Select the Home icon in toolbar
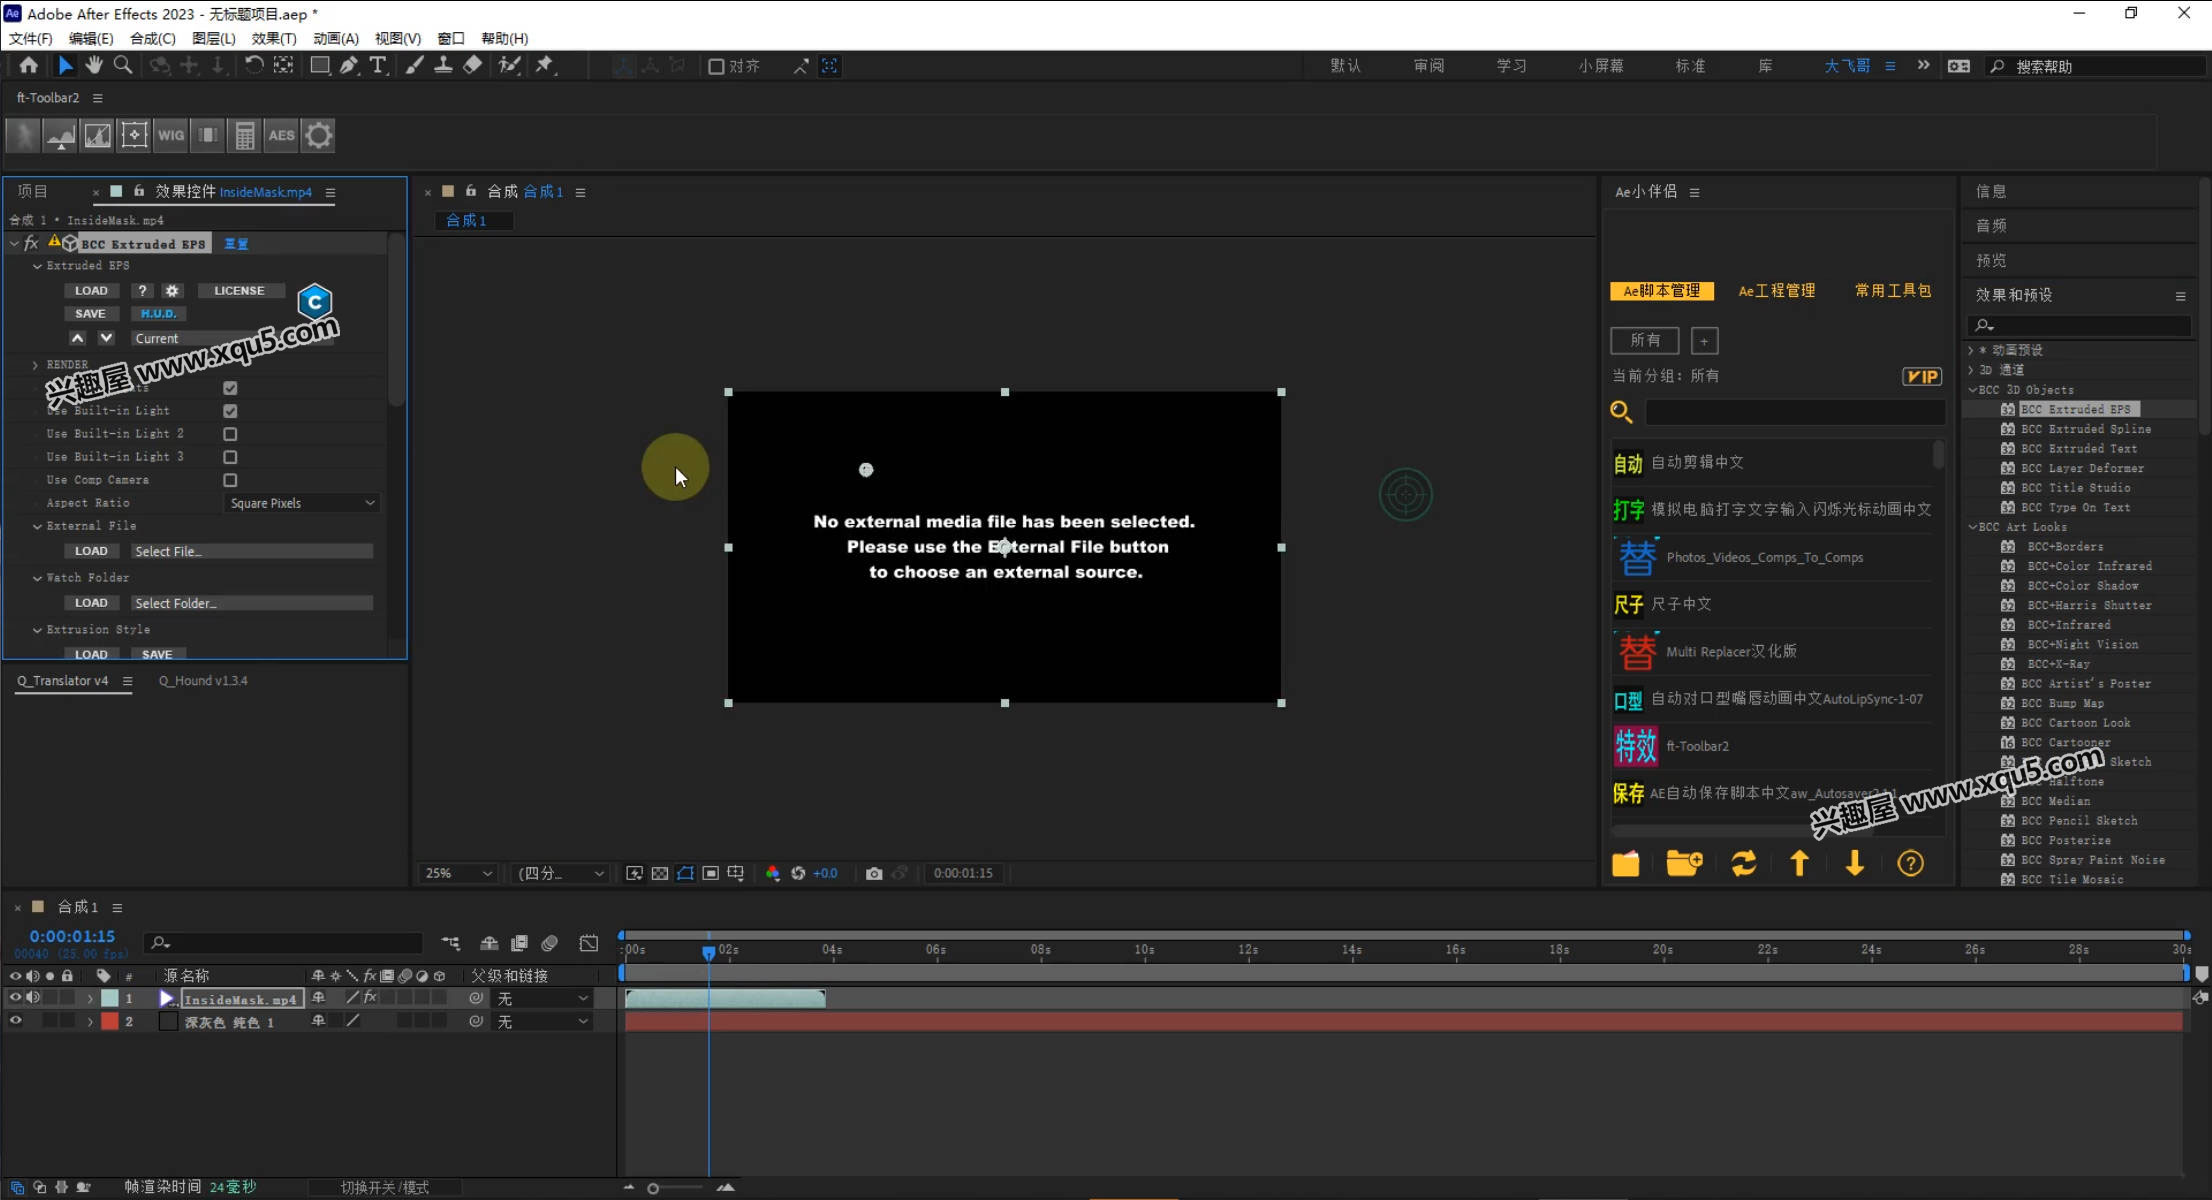The width and height of the screenshot is (2212, 1200). pyautogui.click(x=28, y=65)
